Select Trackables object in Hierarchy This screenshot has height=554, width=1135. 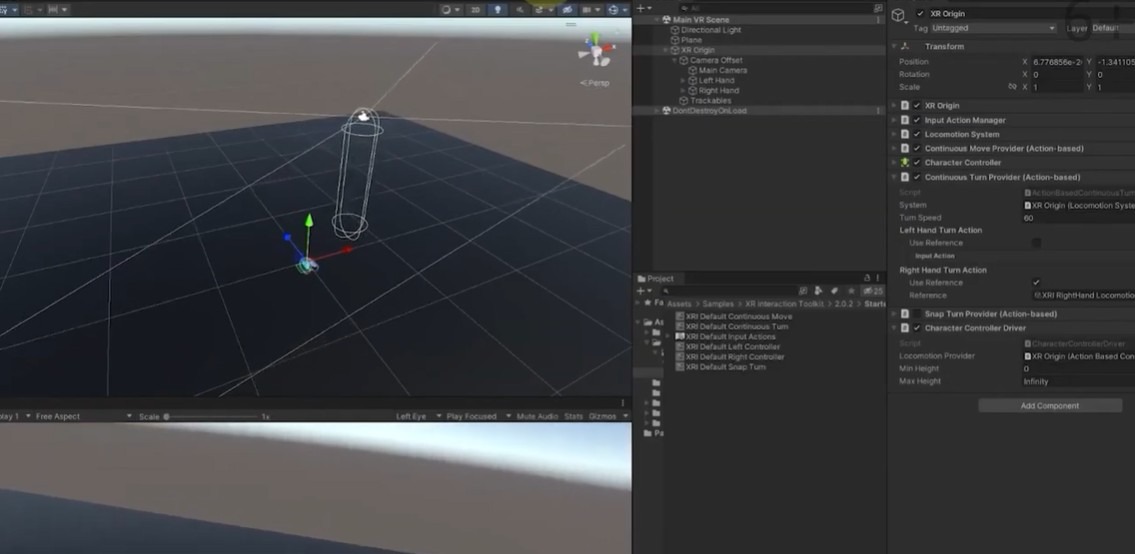[710, 101]
